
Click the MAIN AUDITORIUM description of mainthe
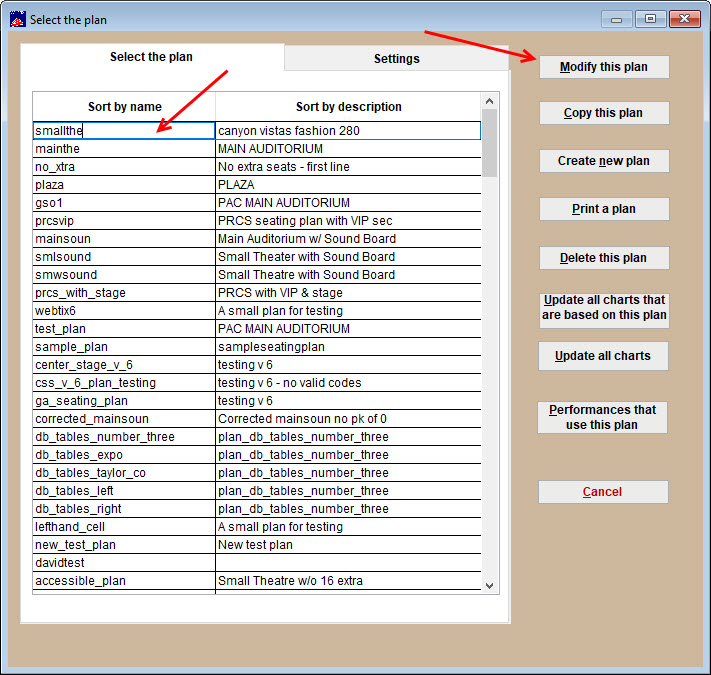(x=348, y=149)
